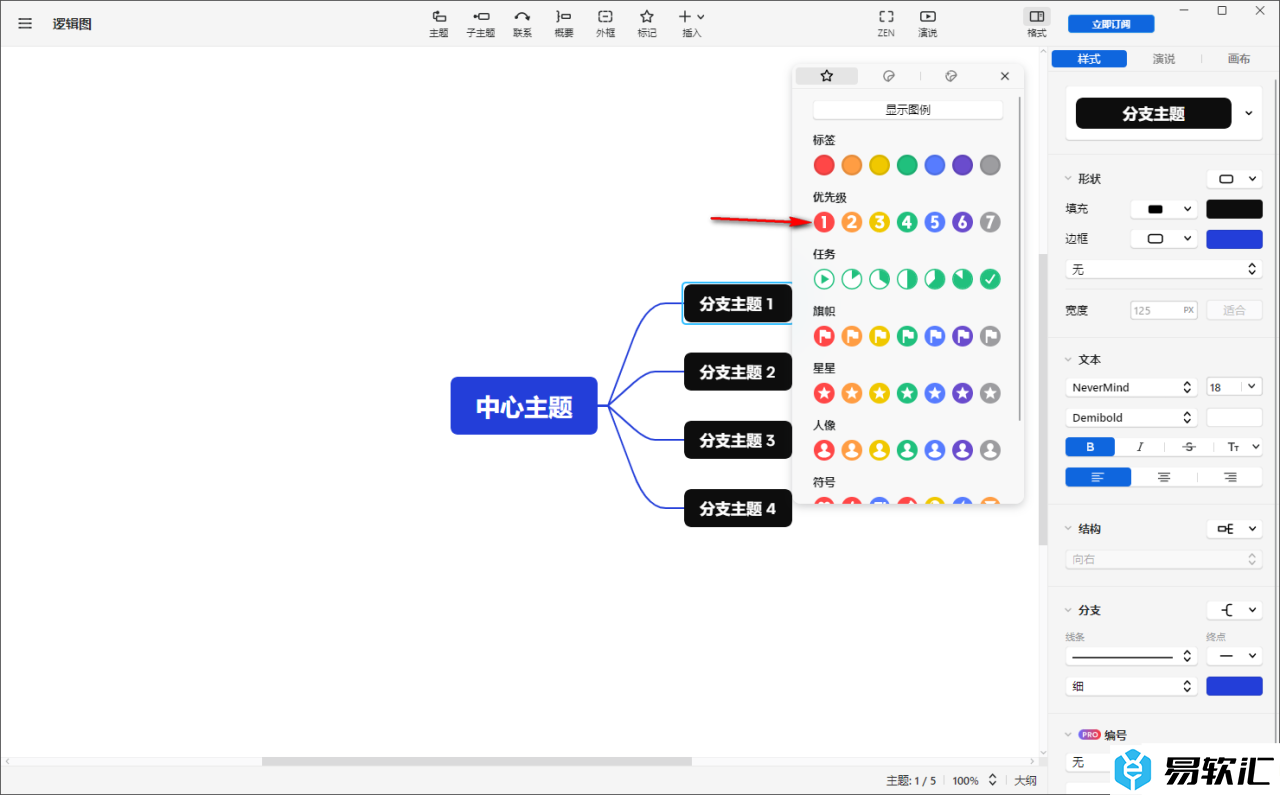Image resolution: width=1280 pixels, height=795 pixels.
Task: Switch to the 演说 tab in sidebar
Action: click(1164, 59)
